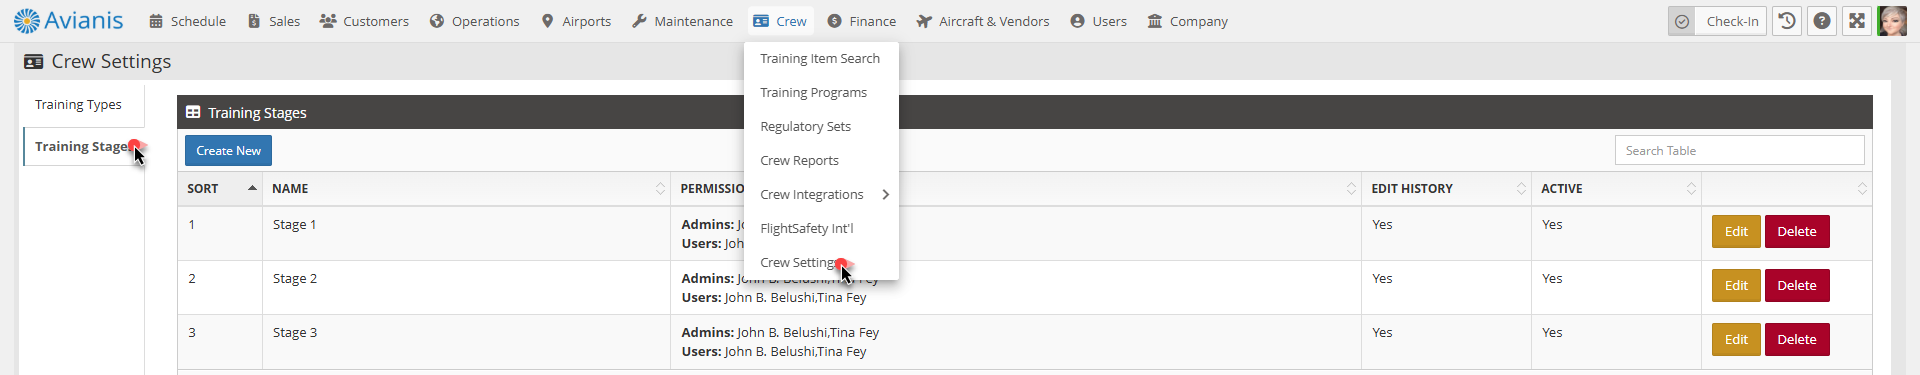Open the Finance menu
The height and width of the screenshot is (375, 1920).
click(862, 21)
